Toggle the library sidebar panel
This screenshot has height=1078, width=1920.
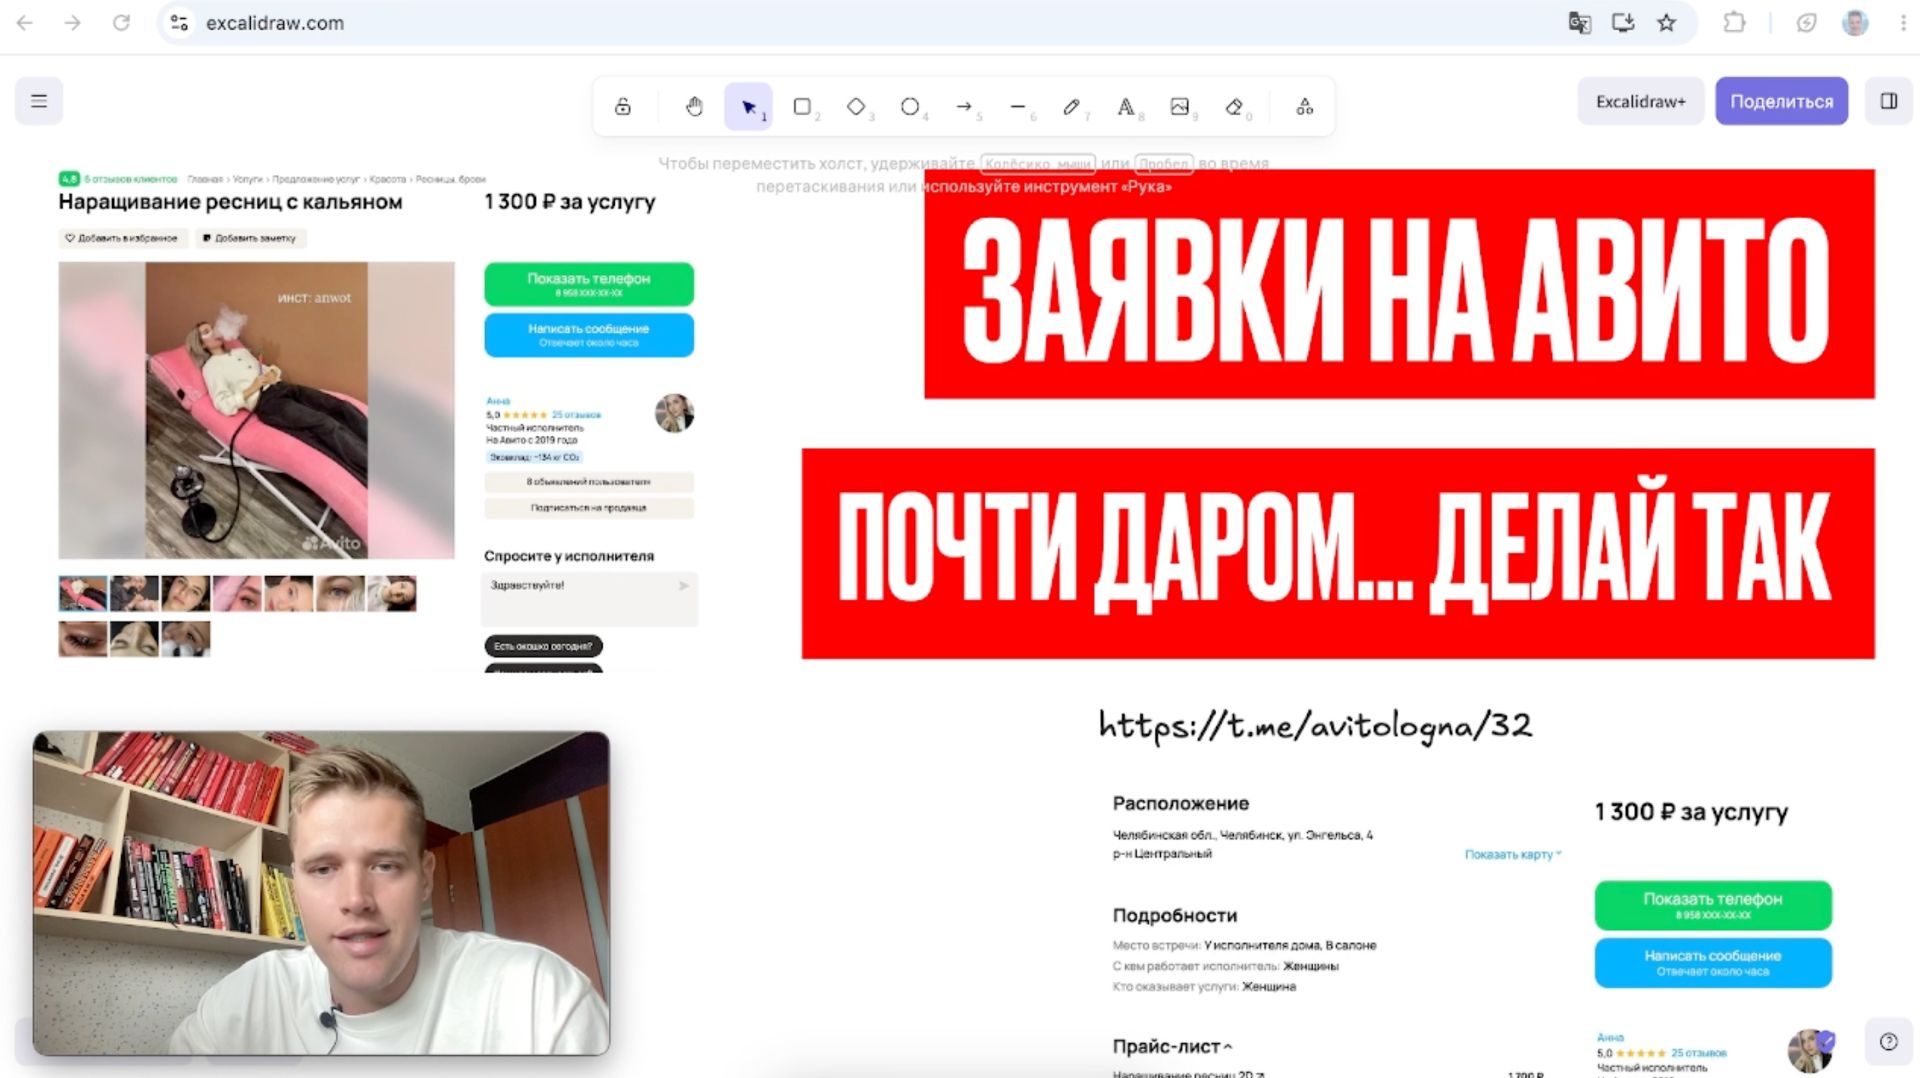pyautogui.click(x=1889, y=101)
